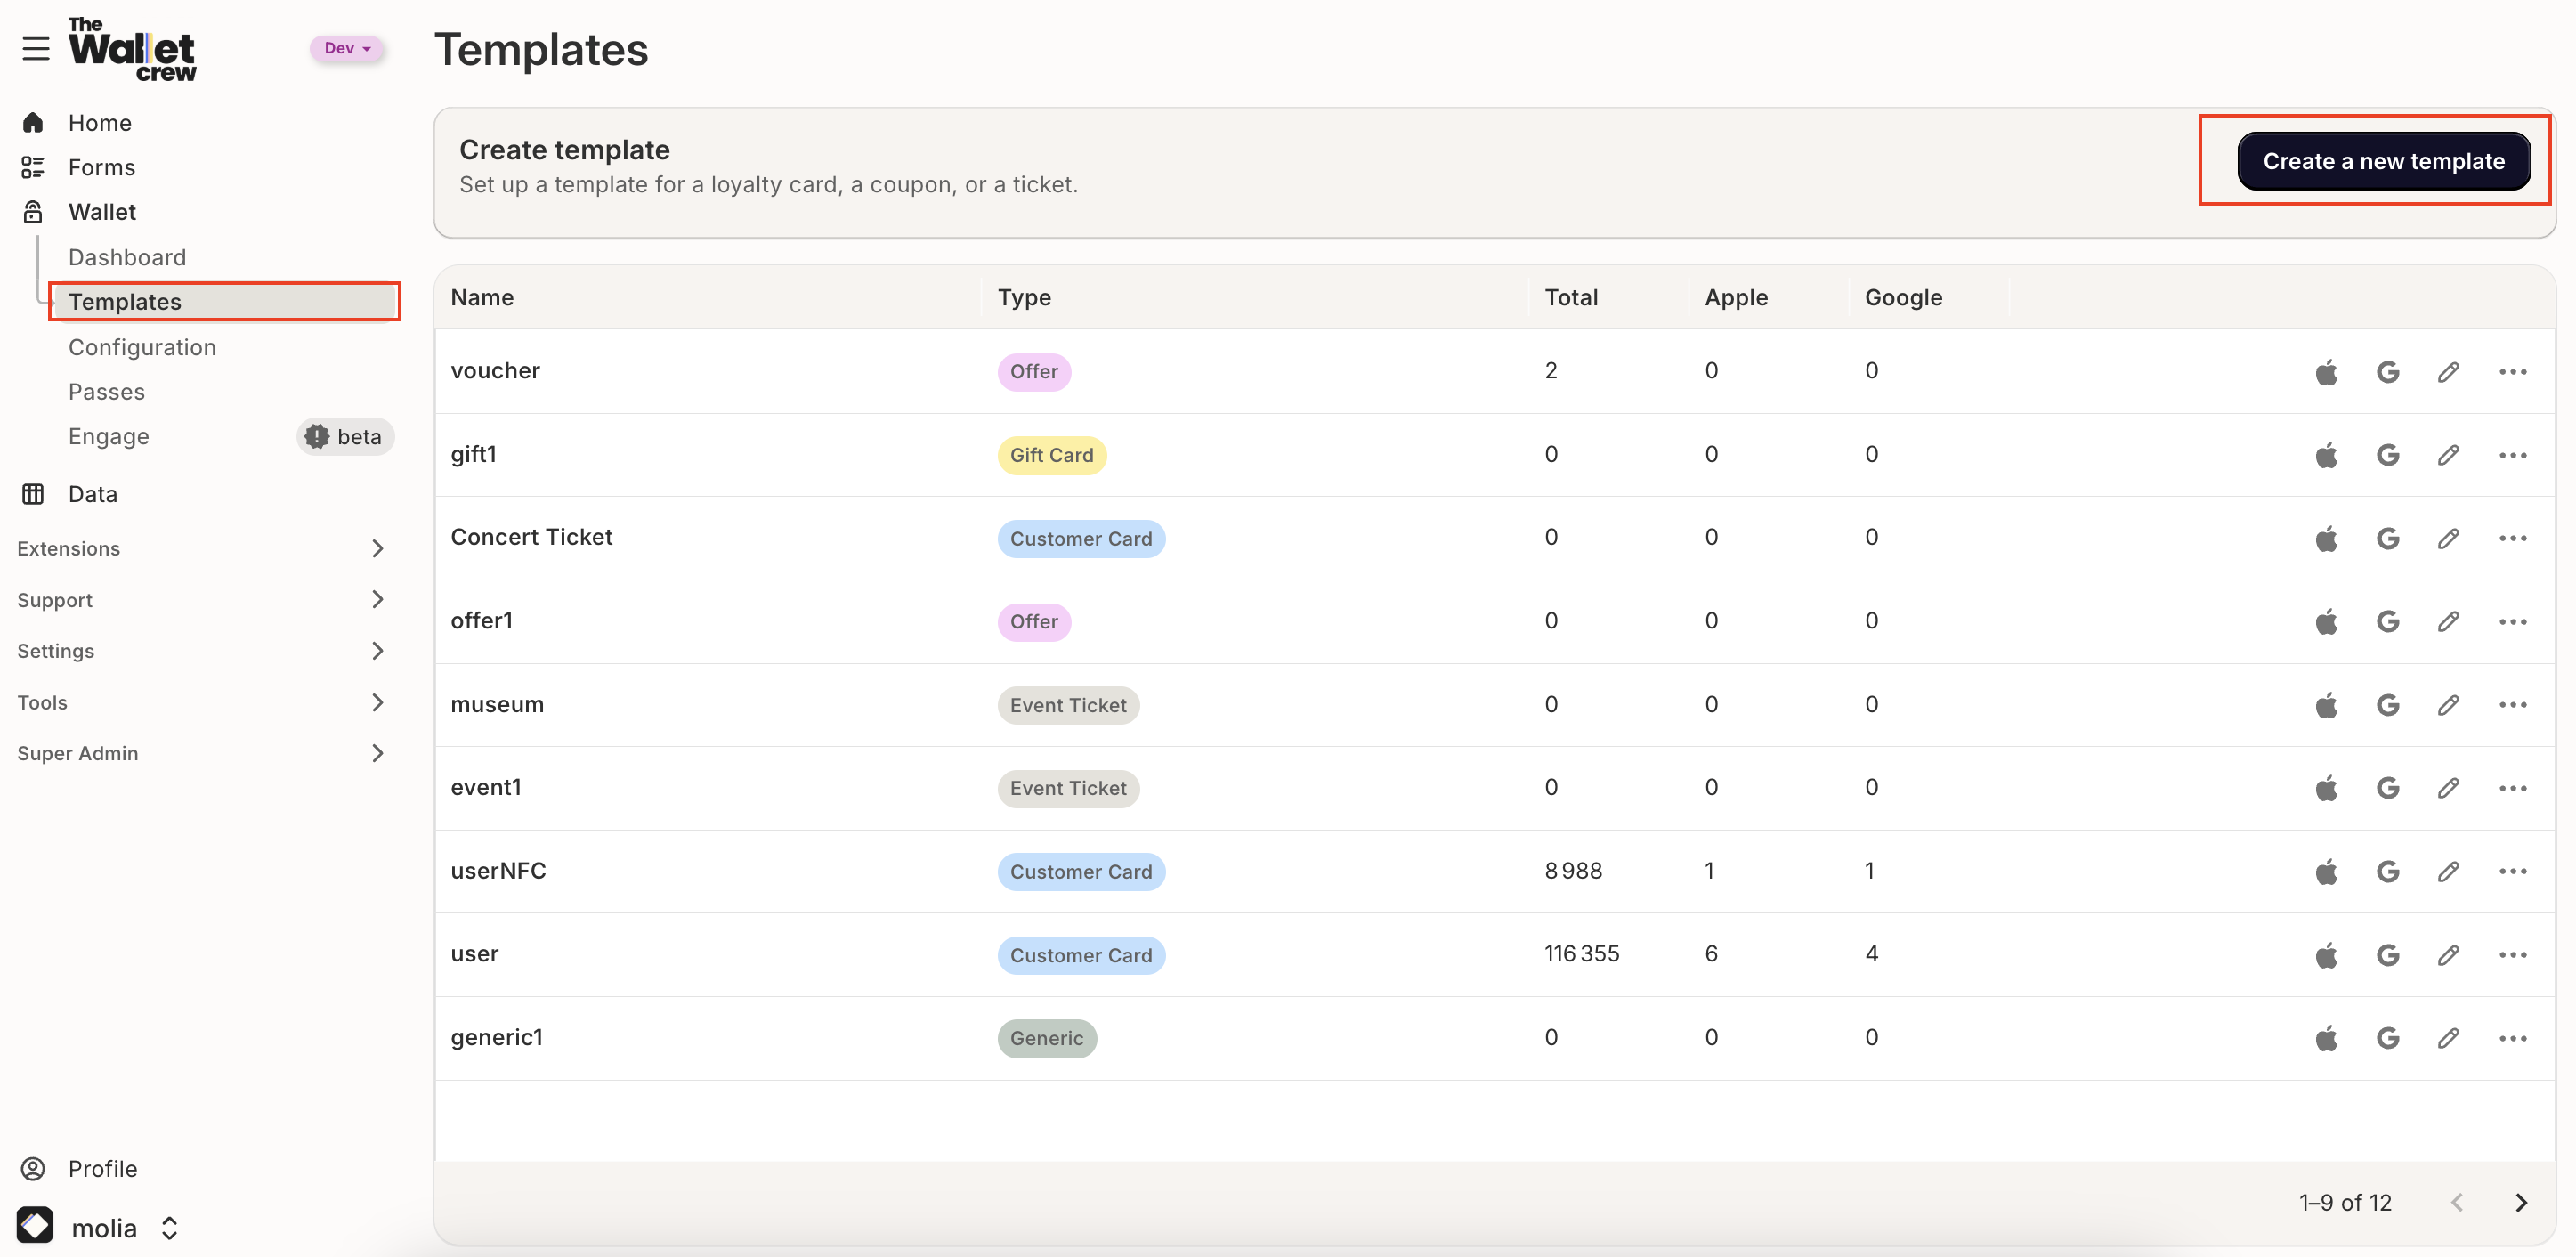
Task: Click Create a new template button
Action: tap(2383, 161)
